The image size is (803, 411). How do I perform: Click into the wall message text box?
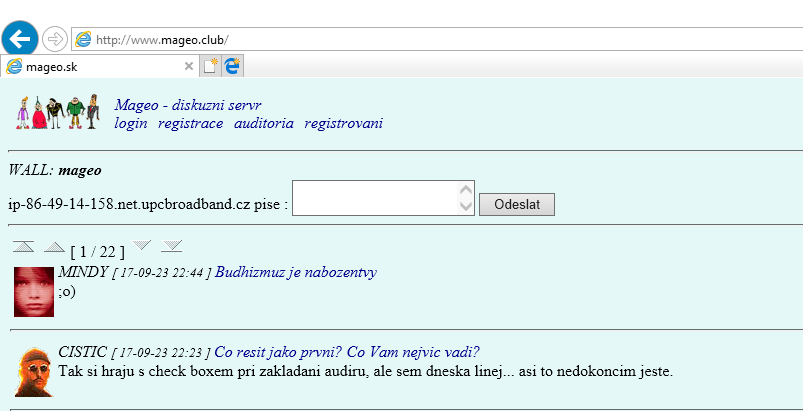tap(383, 198)
